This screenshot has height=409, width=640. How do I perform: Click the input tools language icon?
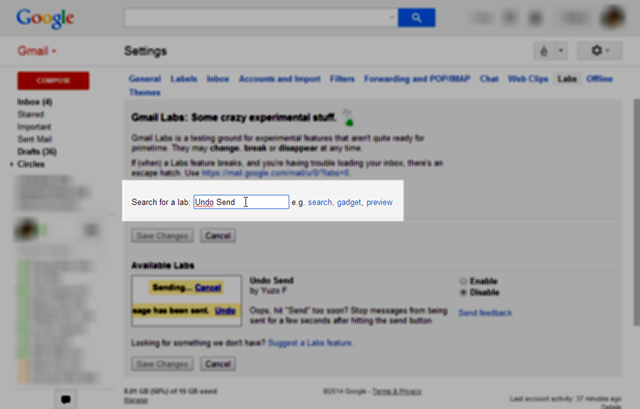(x=544, y=51)
